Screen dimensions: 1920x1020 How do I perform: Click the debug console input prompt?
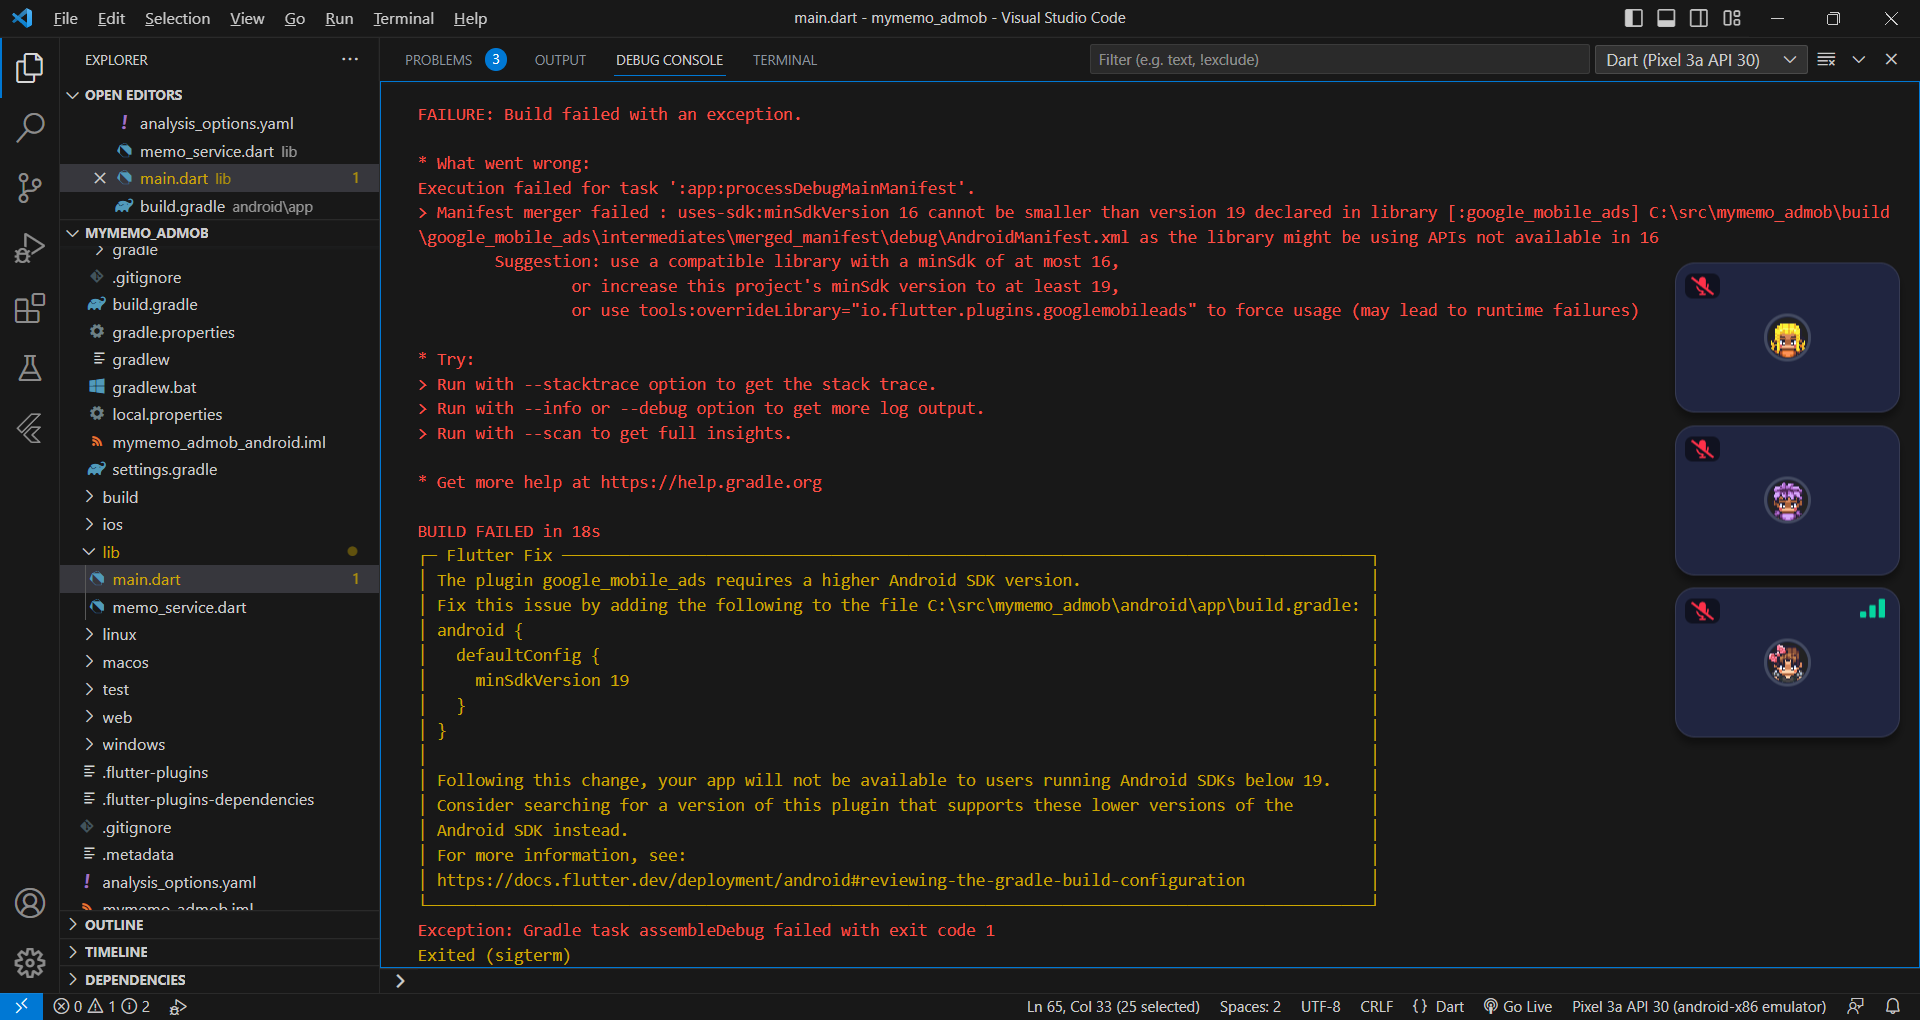point(1150,981)
